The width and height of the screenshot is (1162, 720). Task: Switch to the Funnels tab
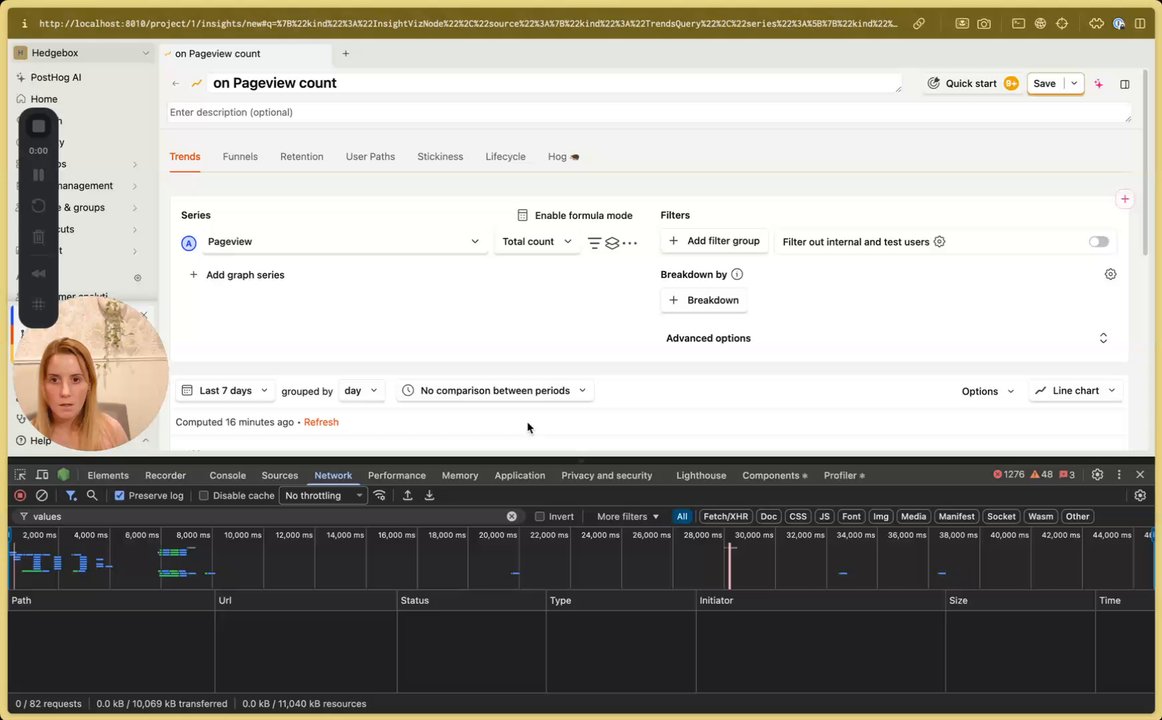tap(240, 156)
